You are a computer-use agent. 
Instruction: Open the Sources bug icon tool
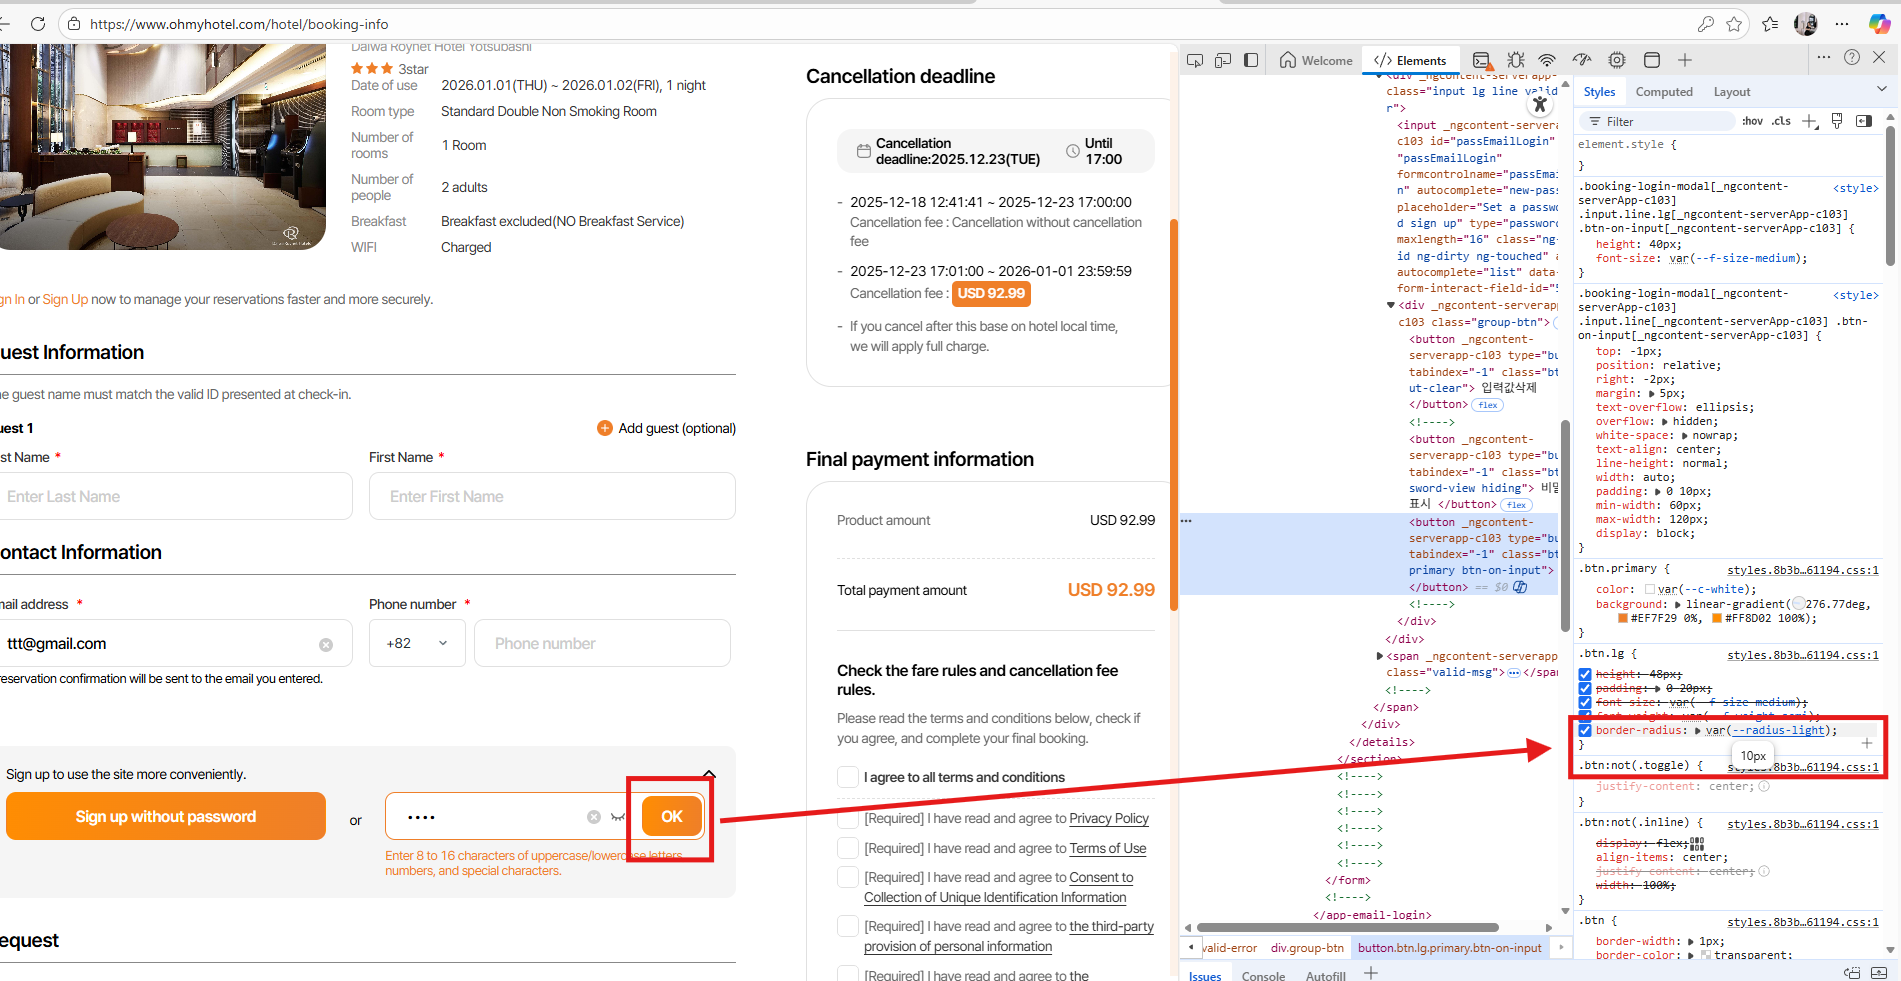click(x=1516, y=61)
